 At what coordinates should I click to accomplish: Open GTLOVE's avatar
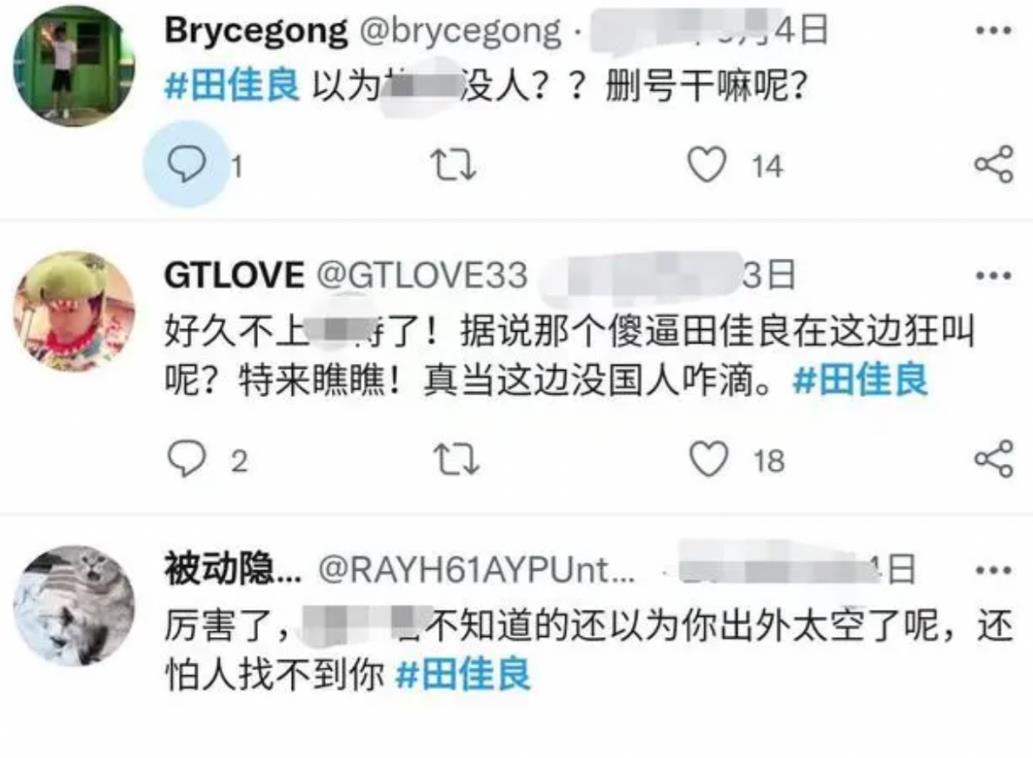tap(74, 311)
